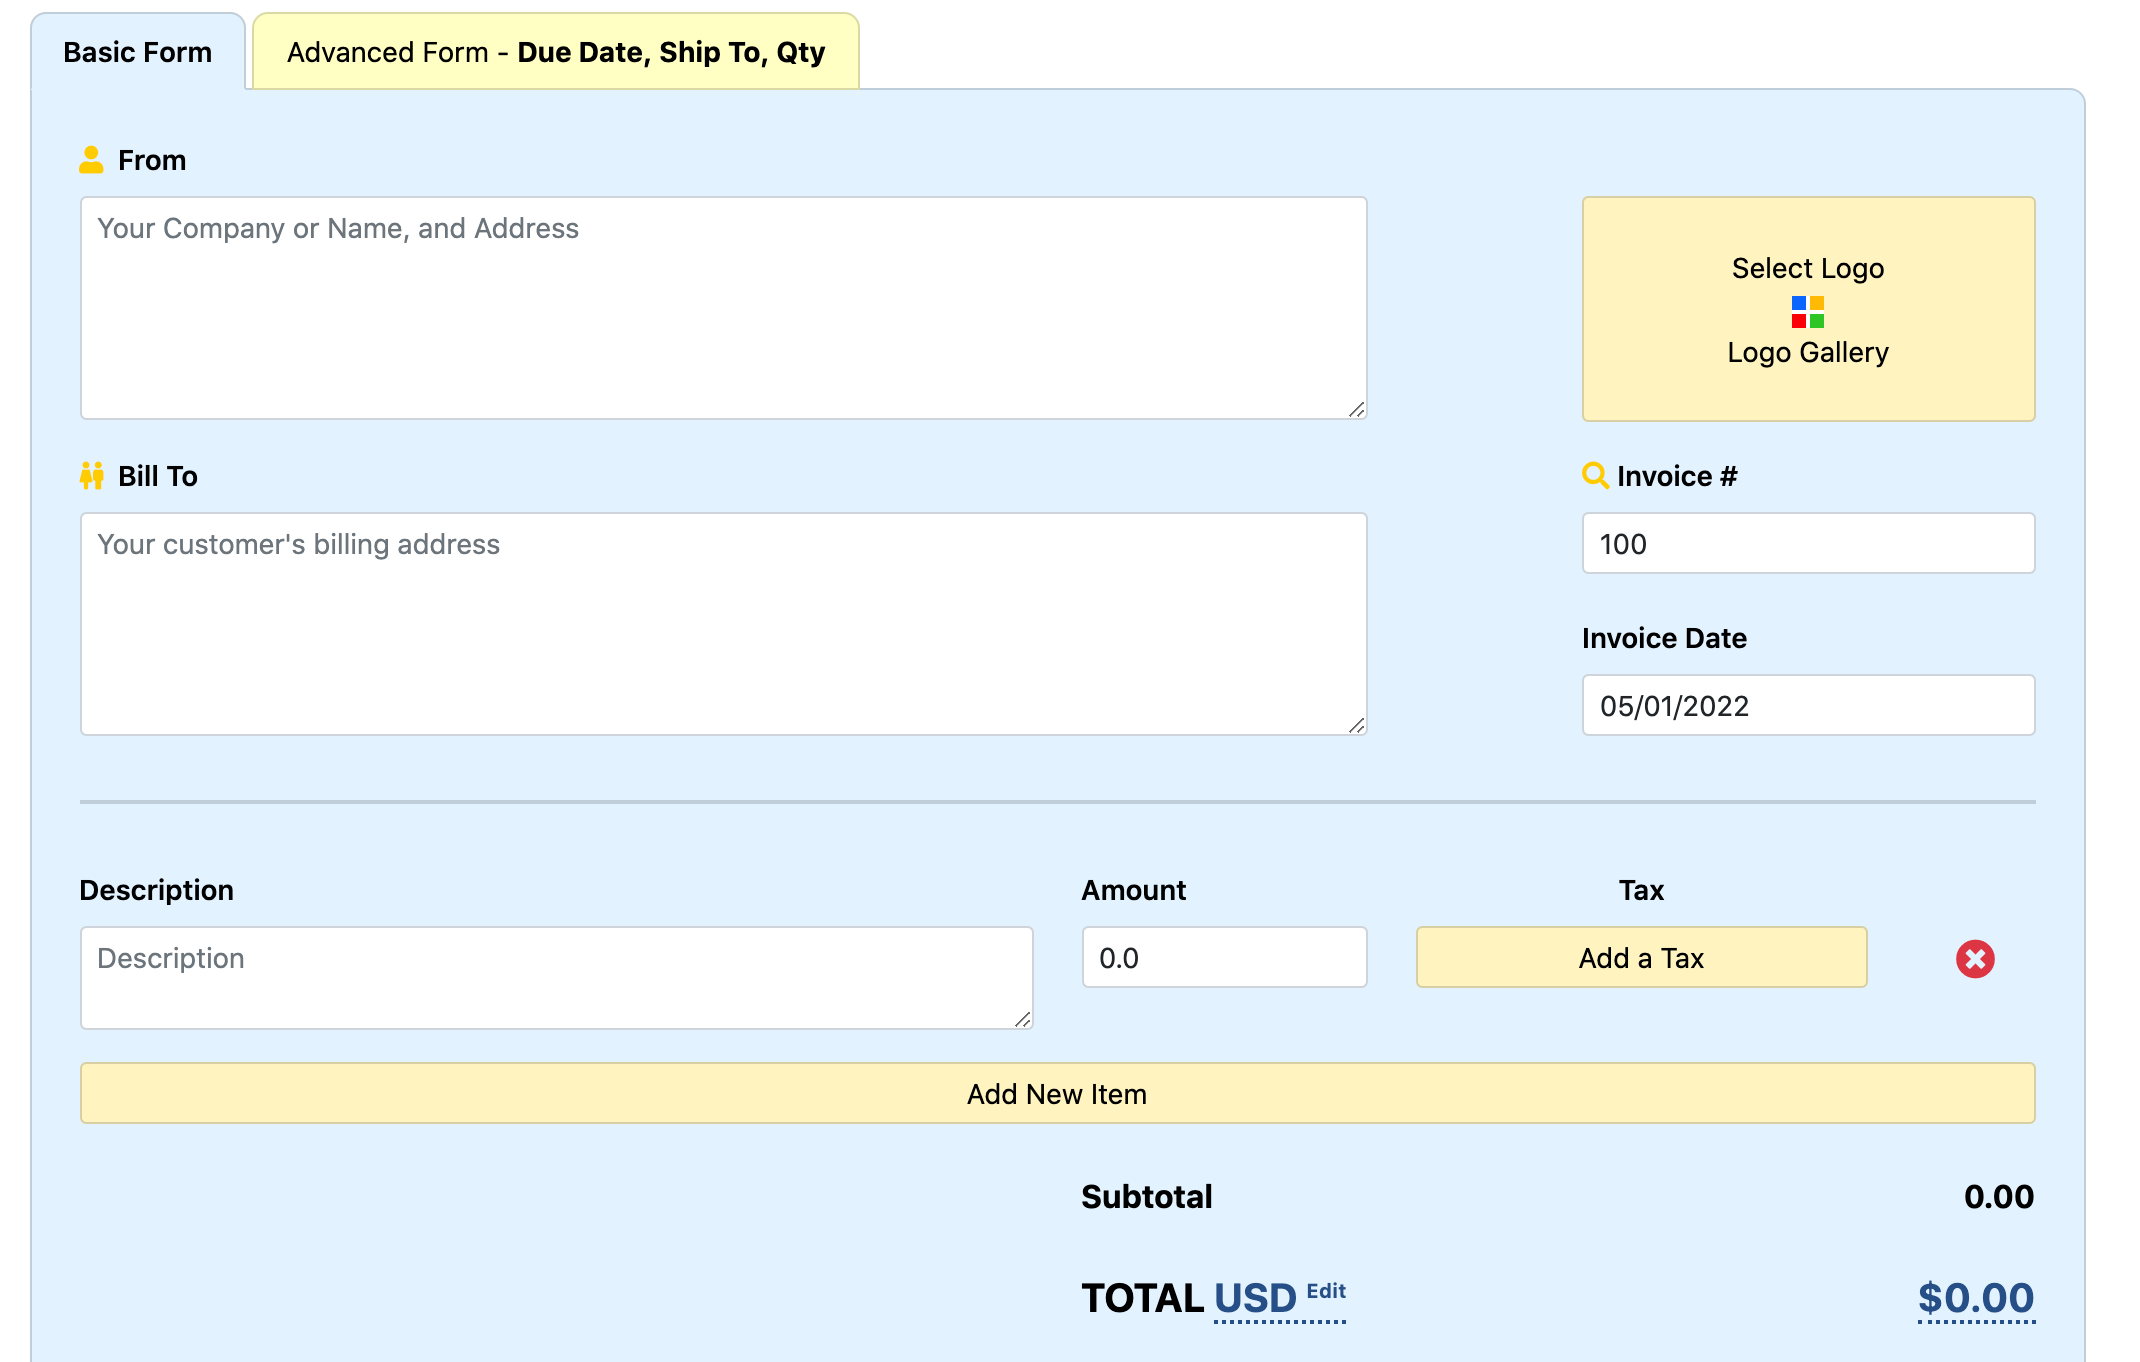Click the Invoice Date field 05/01/2022
The width and height of the screenshot is (2140, 1362).
[x=1807, y=705]
